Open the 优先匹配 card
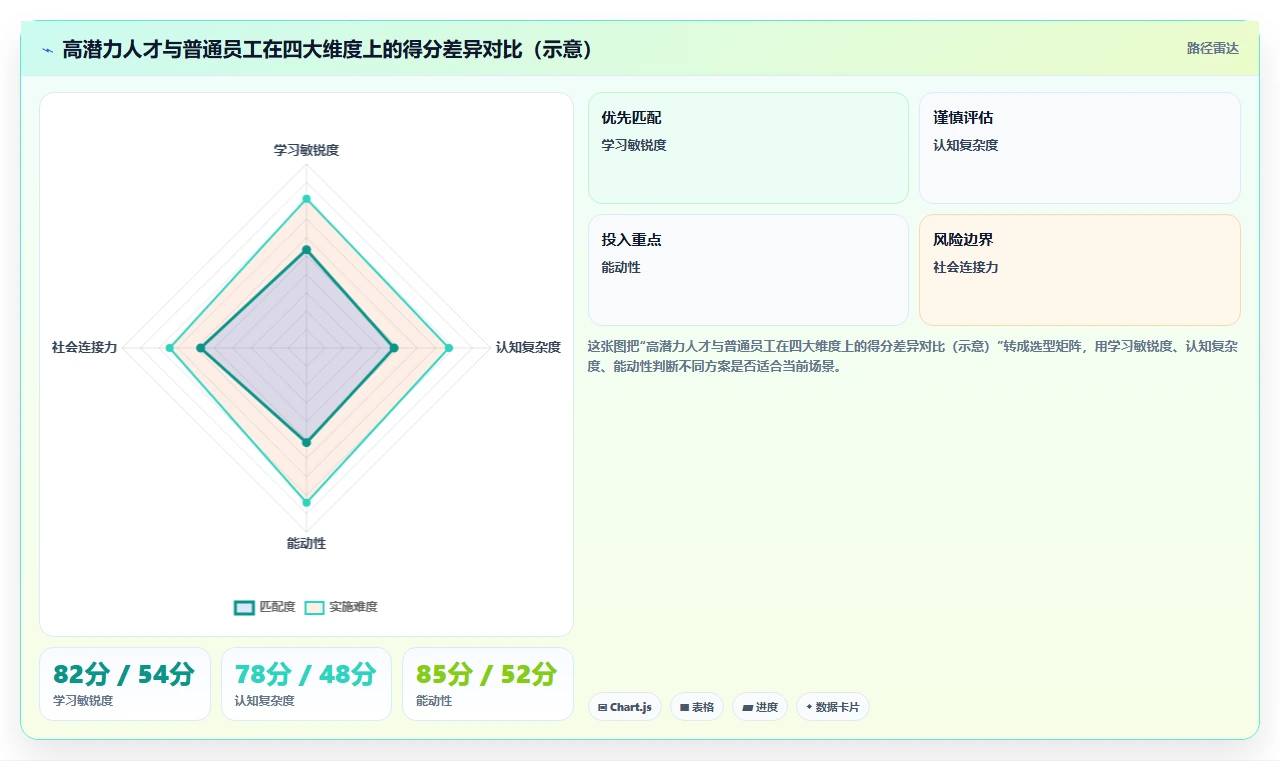The height and width of the screenshot is (761, 1280). [x=748, y=148]
